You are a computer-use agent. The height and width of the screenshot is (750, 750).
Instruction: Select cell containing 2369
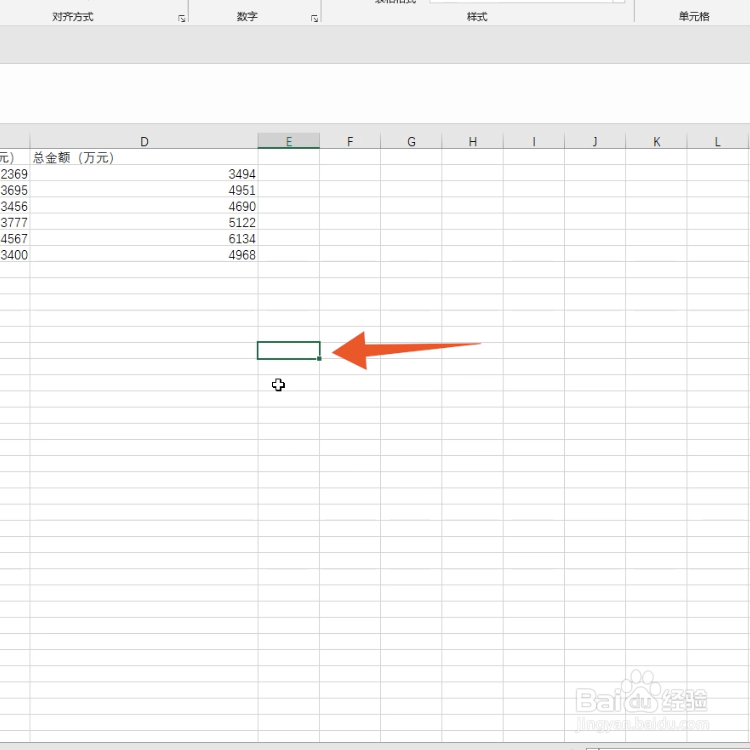pos(14,173)
